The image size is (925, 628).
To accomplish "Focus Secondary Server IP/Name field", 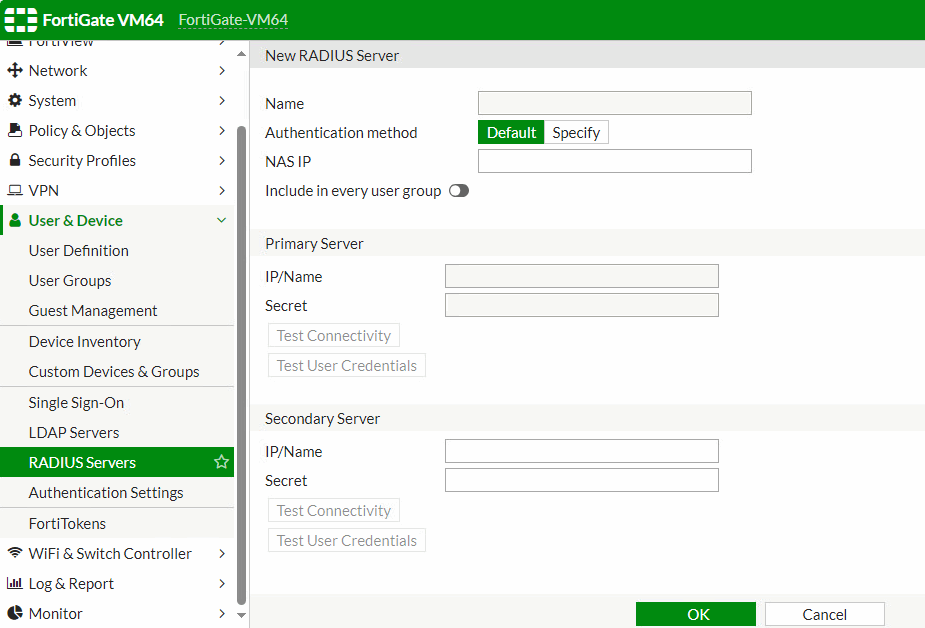I will pyautogui.click(x=582, y=451).
